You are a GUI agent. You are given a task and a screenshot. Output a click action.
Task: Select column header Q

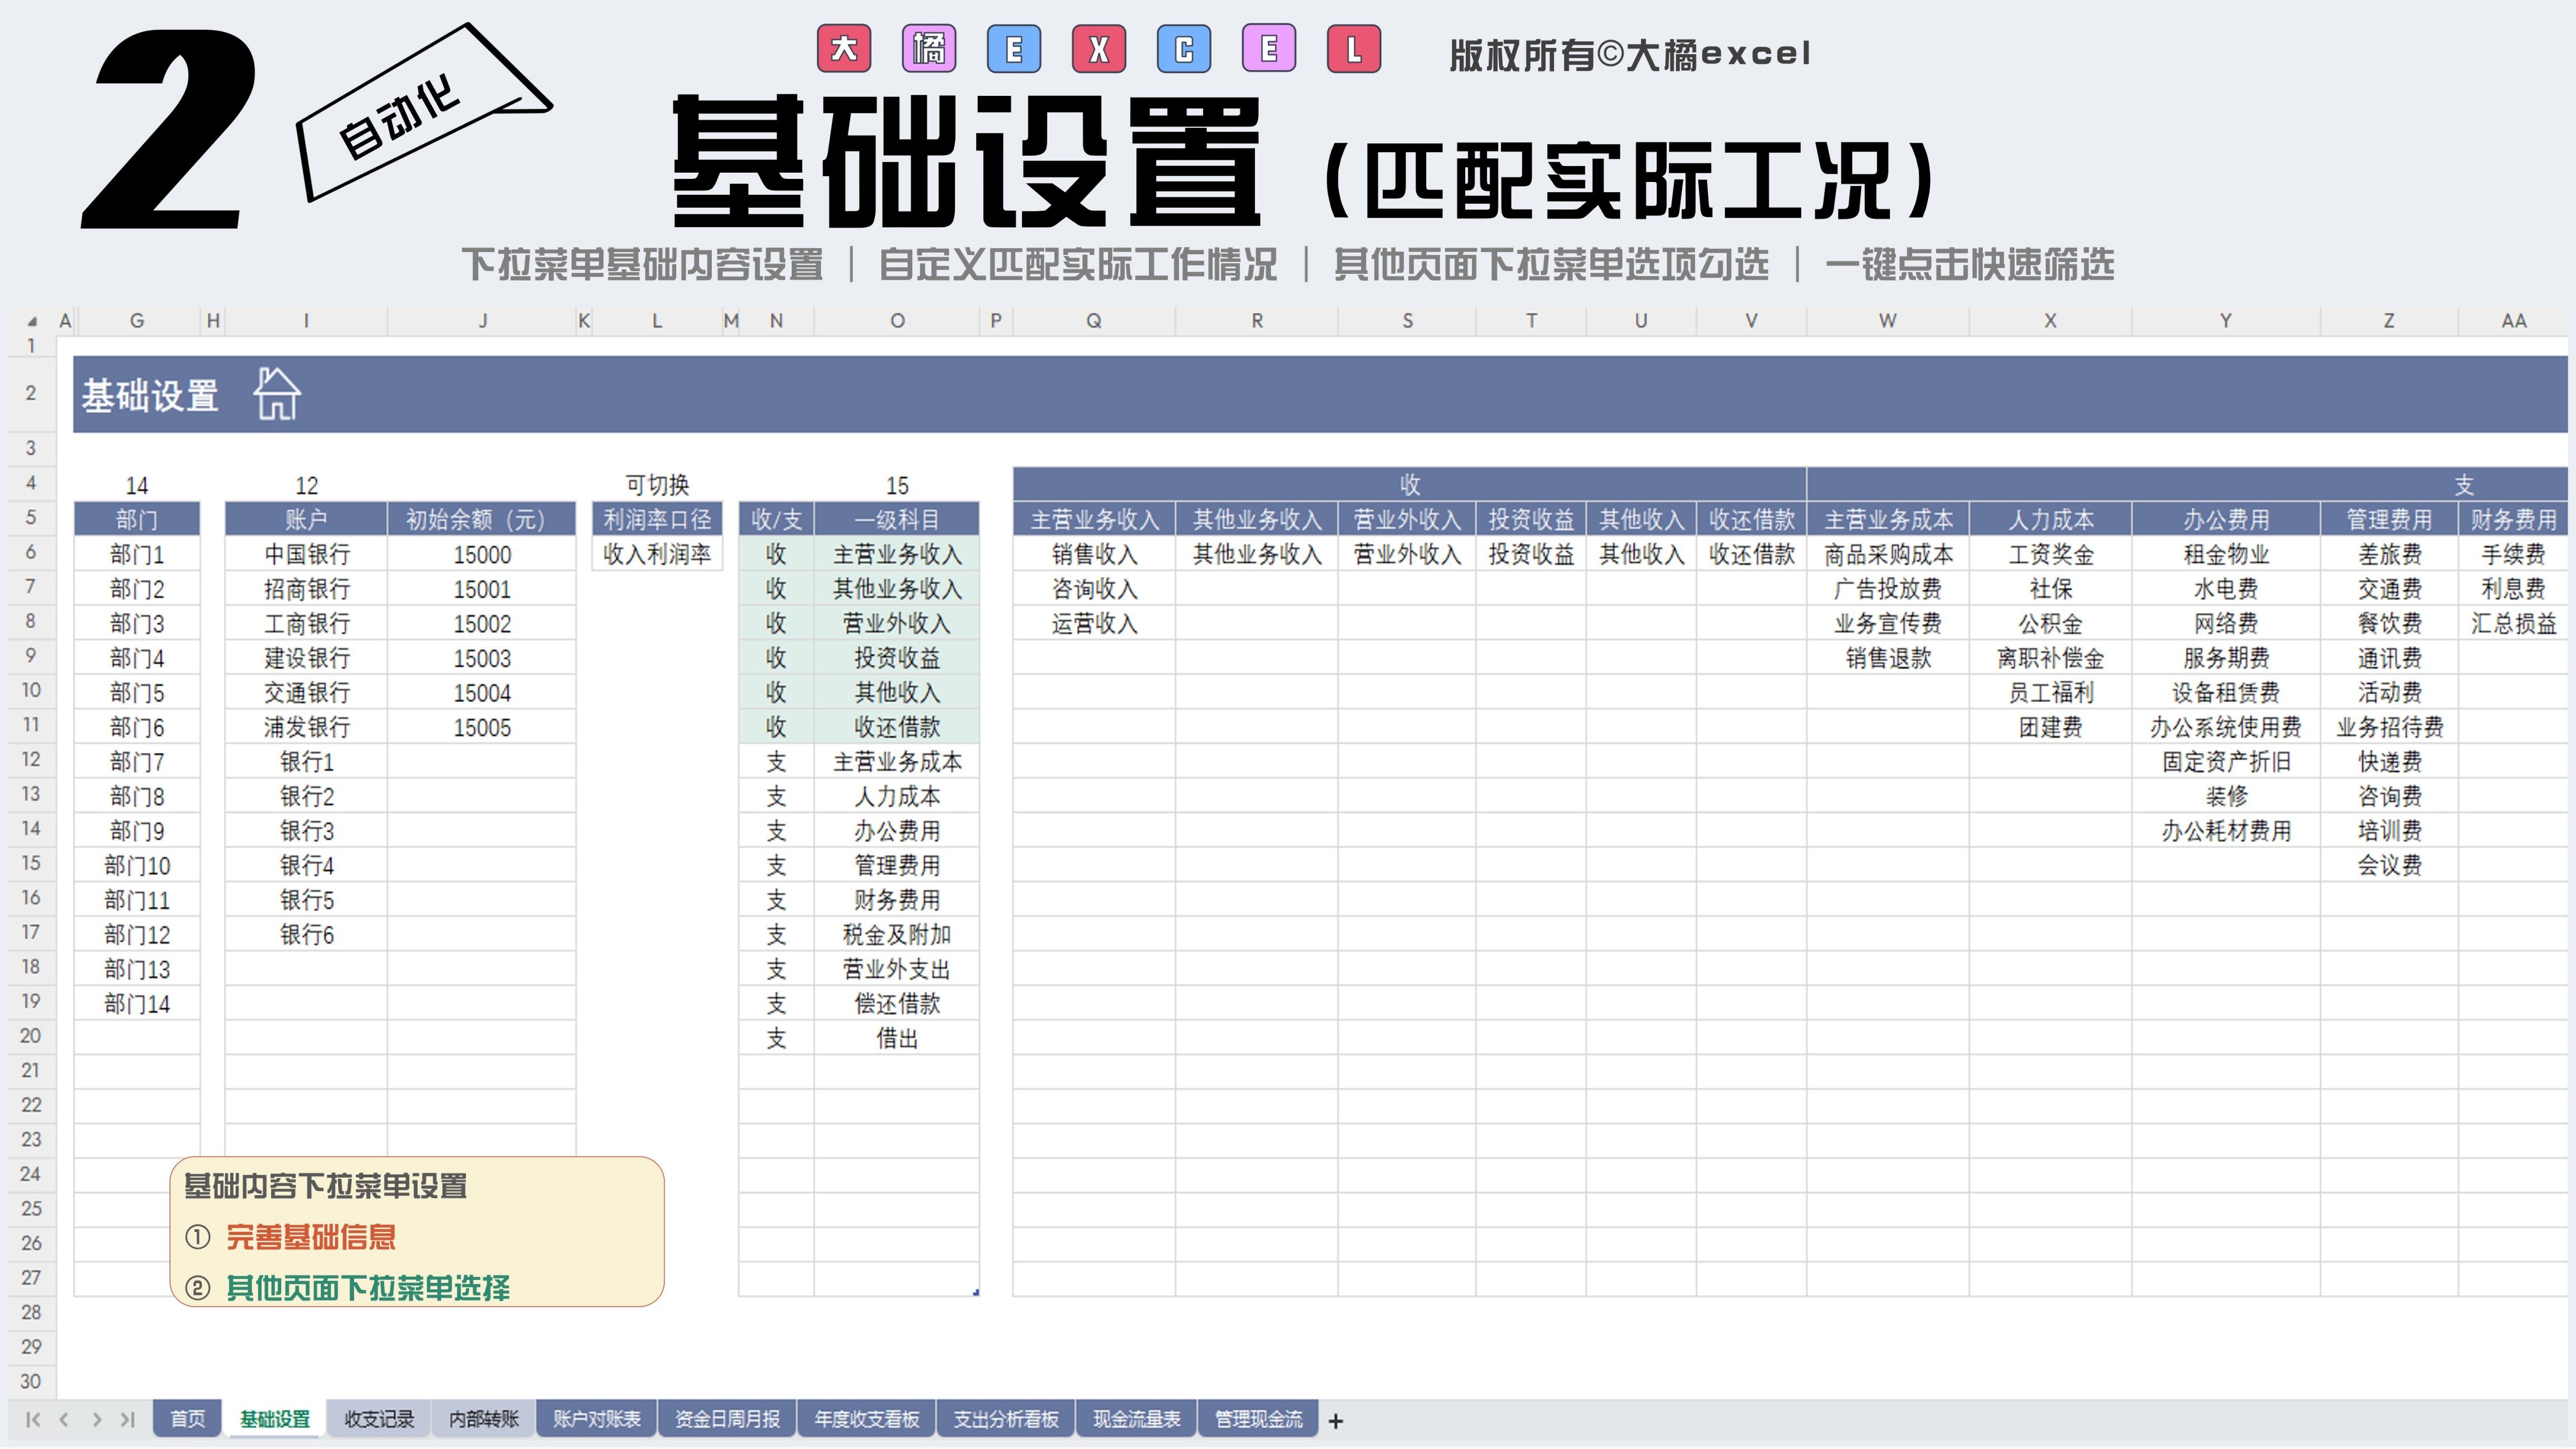tap(1093, 320)
